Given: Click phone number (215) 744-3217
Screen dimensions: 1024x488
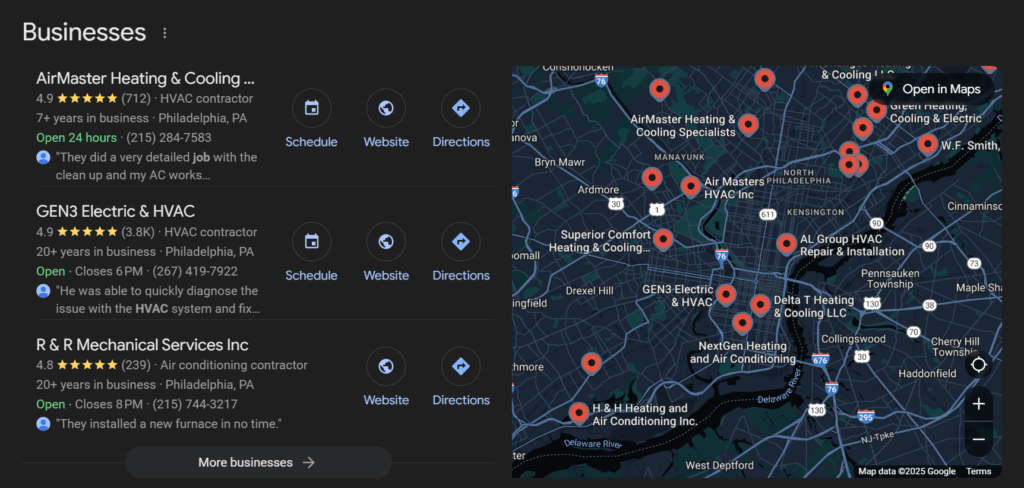Looking at the screenshot, I should tap(195, 404).
